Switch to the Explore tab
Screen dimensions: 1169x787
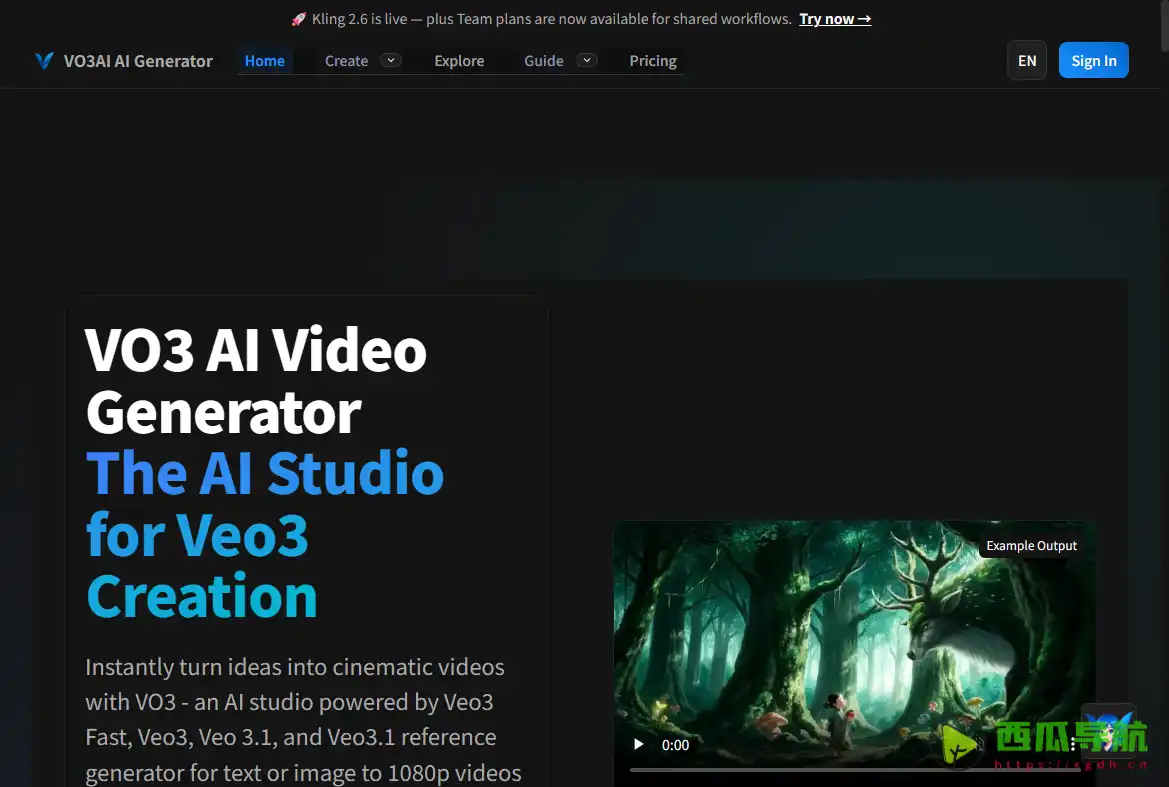pos(459,60)
